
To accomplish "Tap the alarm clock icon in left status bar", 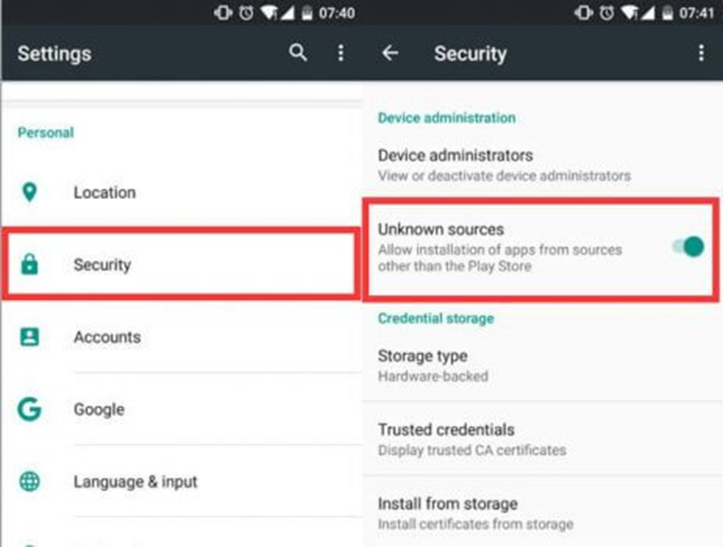I will [x=246, y=13].
